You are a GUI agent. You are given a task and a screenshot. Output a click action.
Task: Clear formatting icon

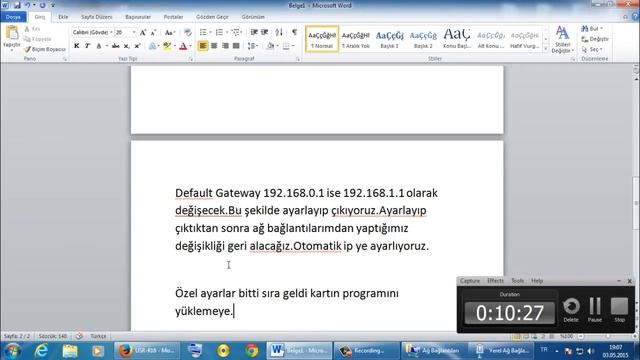point(188,32)
